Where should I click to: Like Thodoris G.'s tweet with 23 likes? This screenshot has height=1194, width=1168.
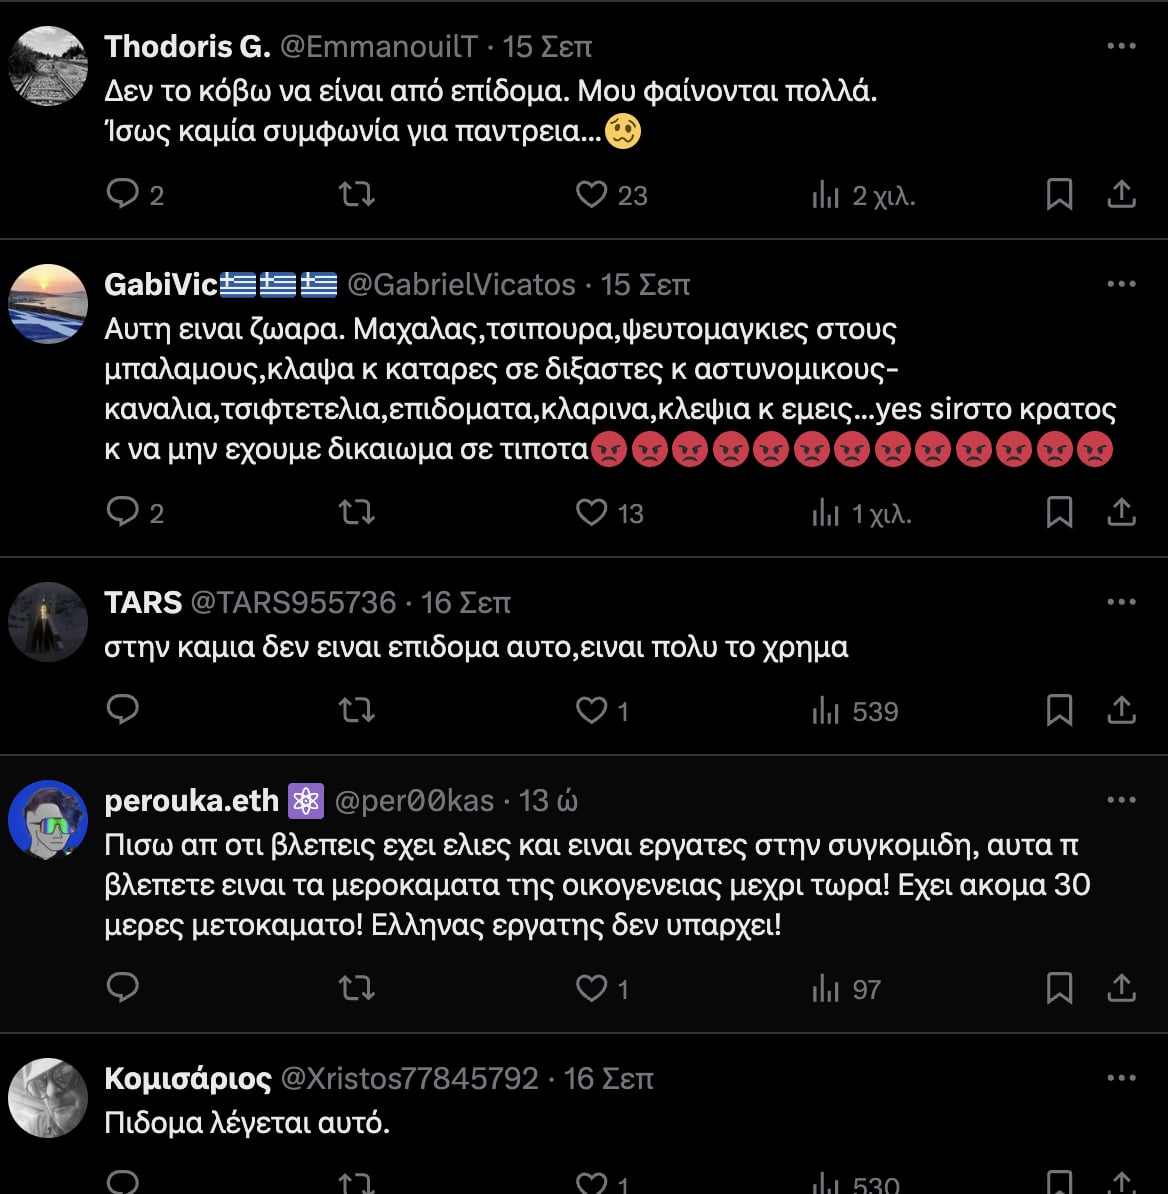[592, 193]
